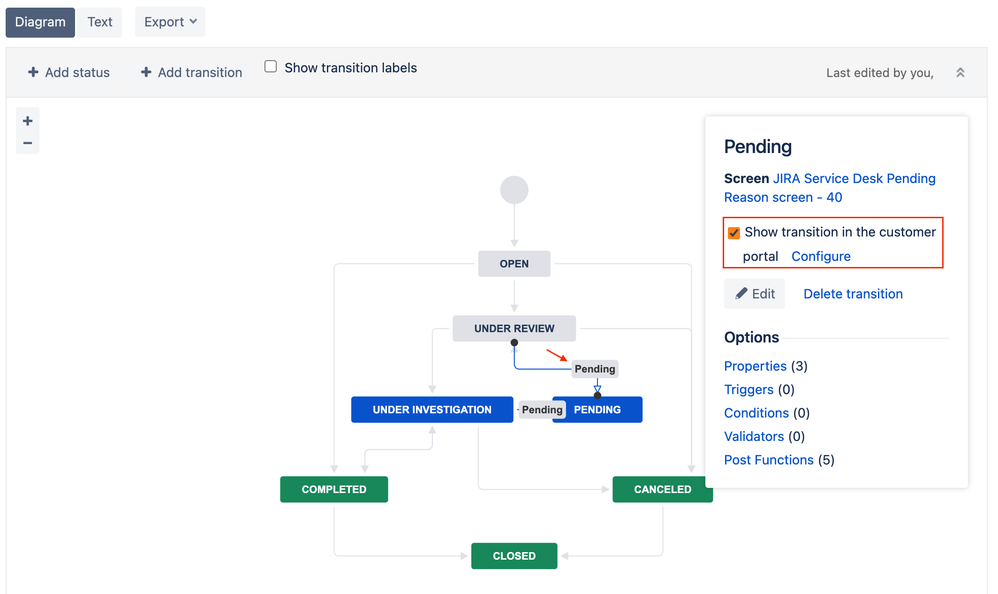Open transition Properties link
Screen dimensions: 998x594
point(755,366)
